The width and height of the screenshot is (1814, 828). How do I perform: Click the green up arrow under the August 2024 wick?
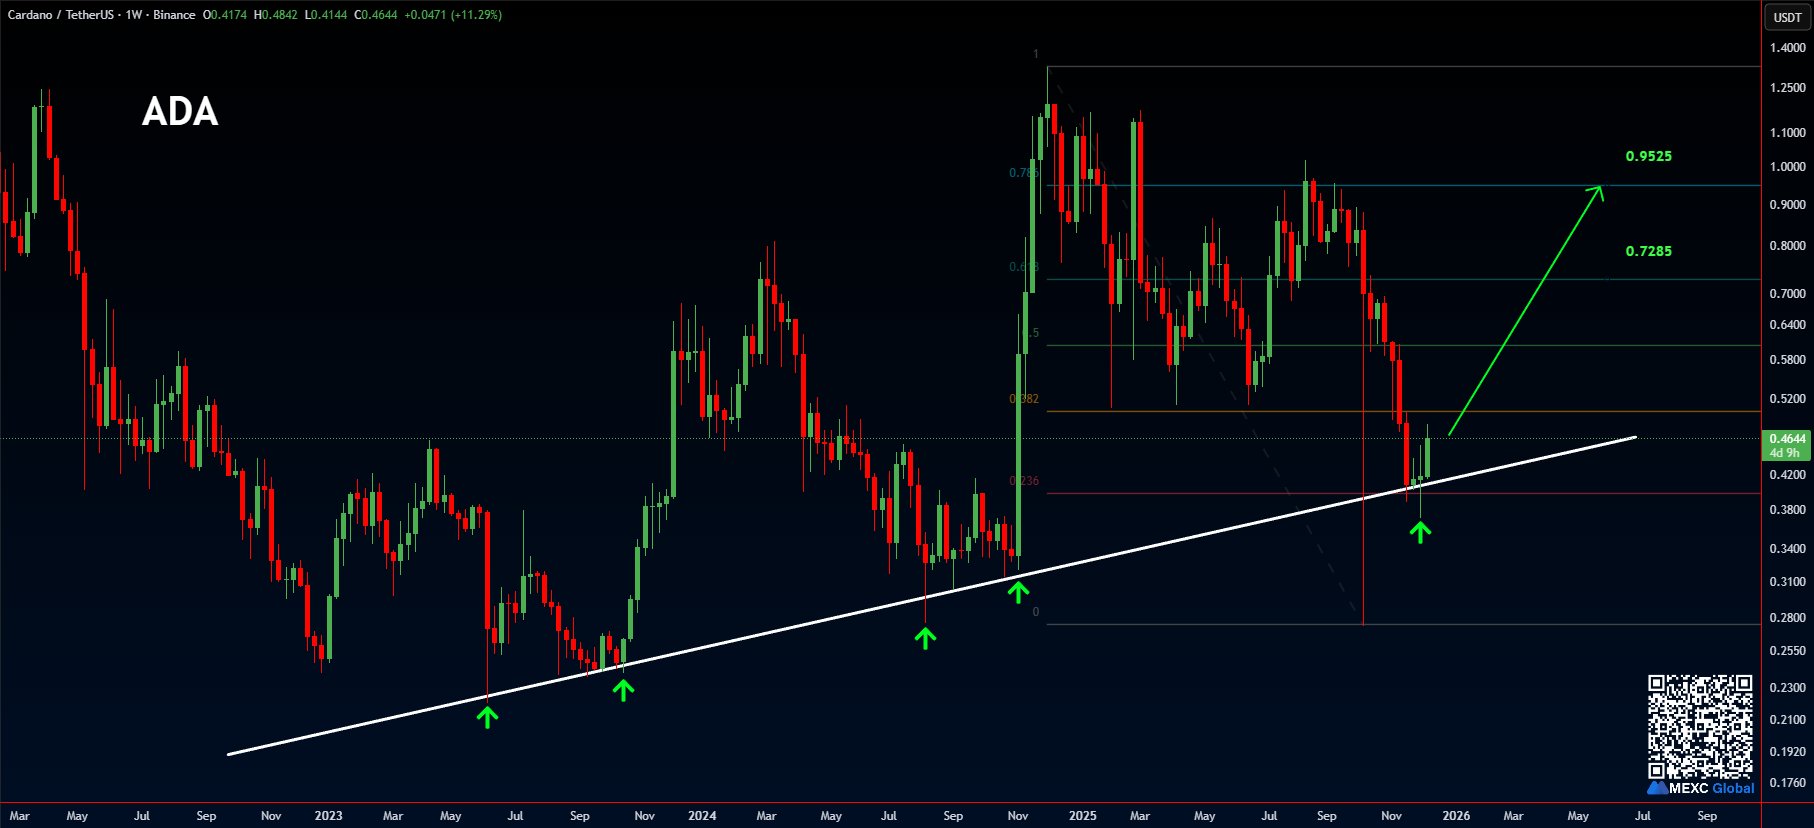925,637
